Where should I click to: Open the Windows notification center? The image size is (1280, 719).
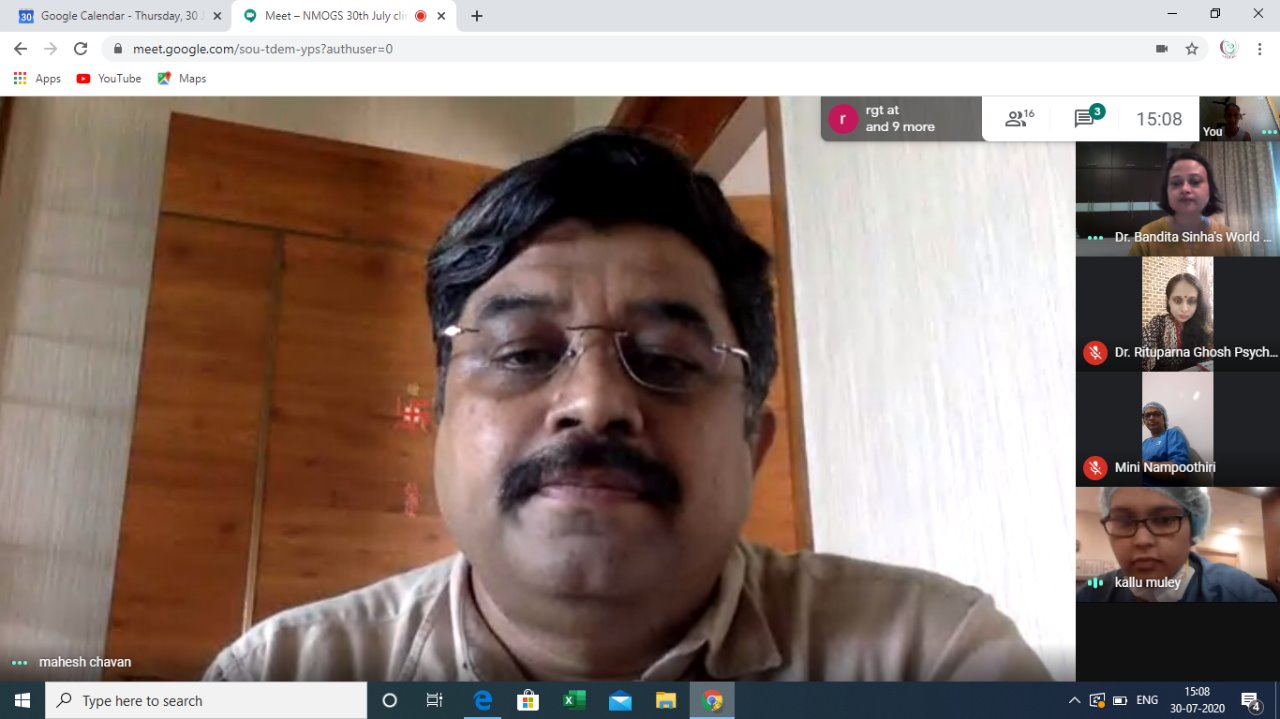click(x=1250, y=700)
